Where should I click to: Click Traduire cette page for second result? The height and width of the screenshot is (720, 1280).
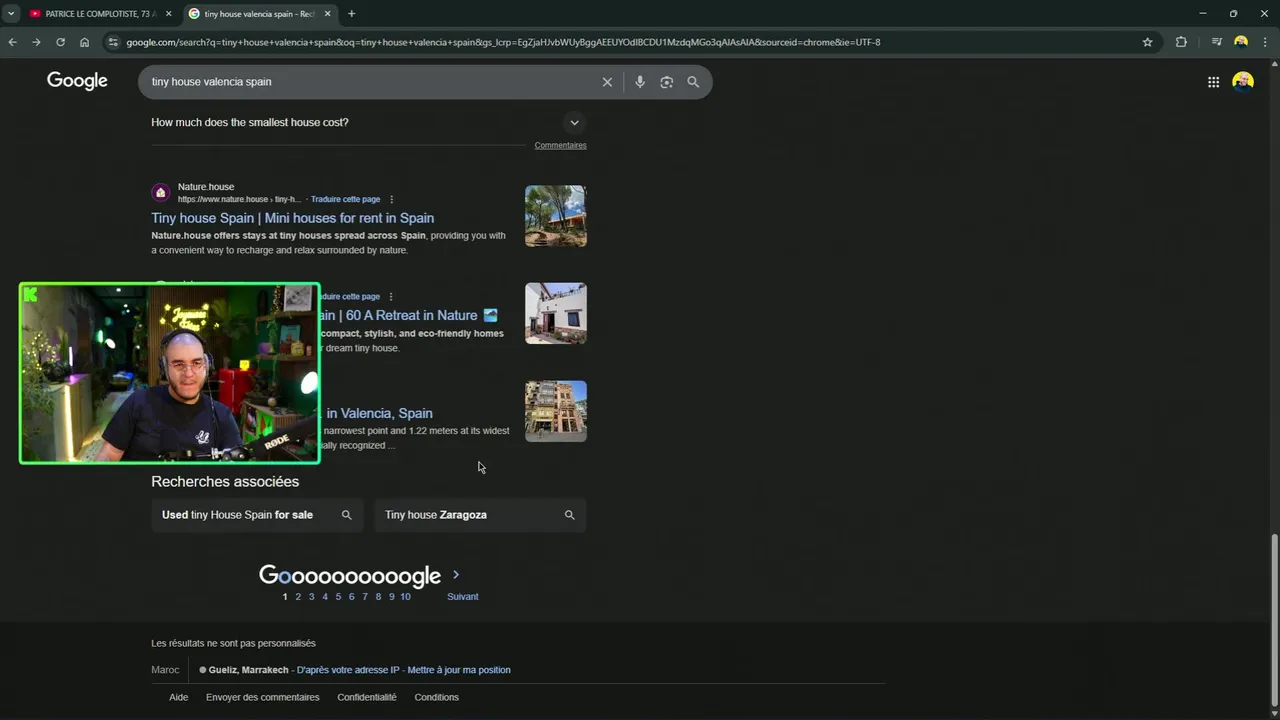(x=350, y=297)
